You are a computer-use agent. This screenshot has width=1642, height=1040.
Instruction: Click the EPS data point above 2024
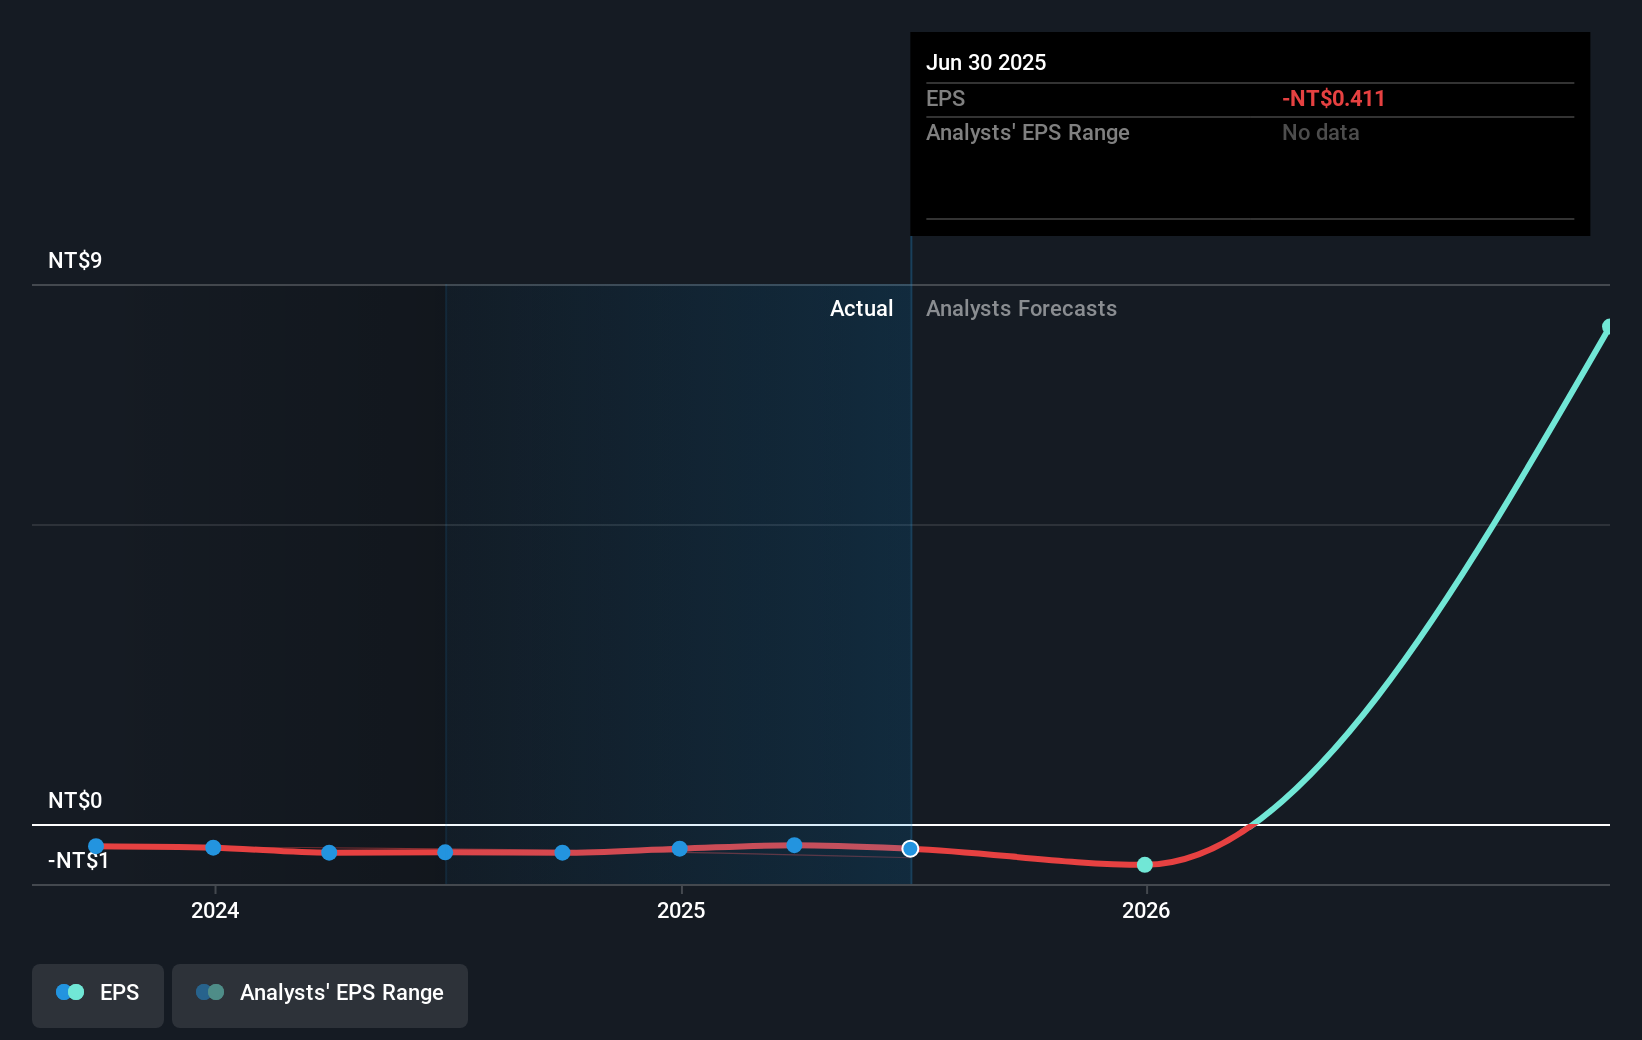coord(213,848)
